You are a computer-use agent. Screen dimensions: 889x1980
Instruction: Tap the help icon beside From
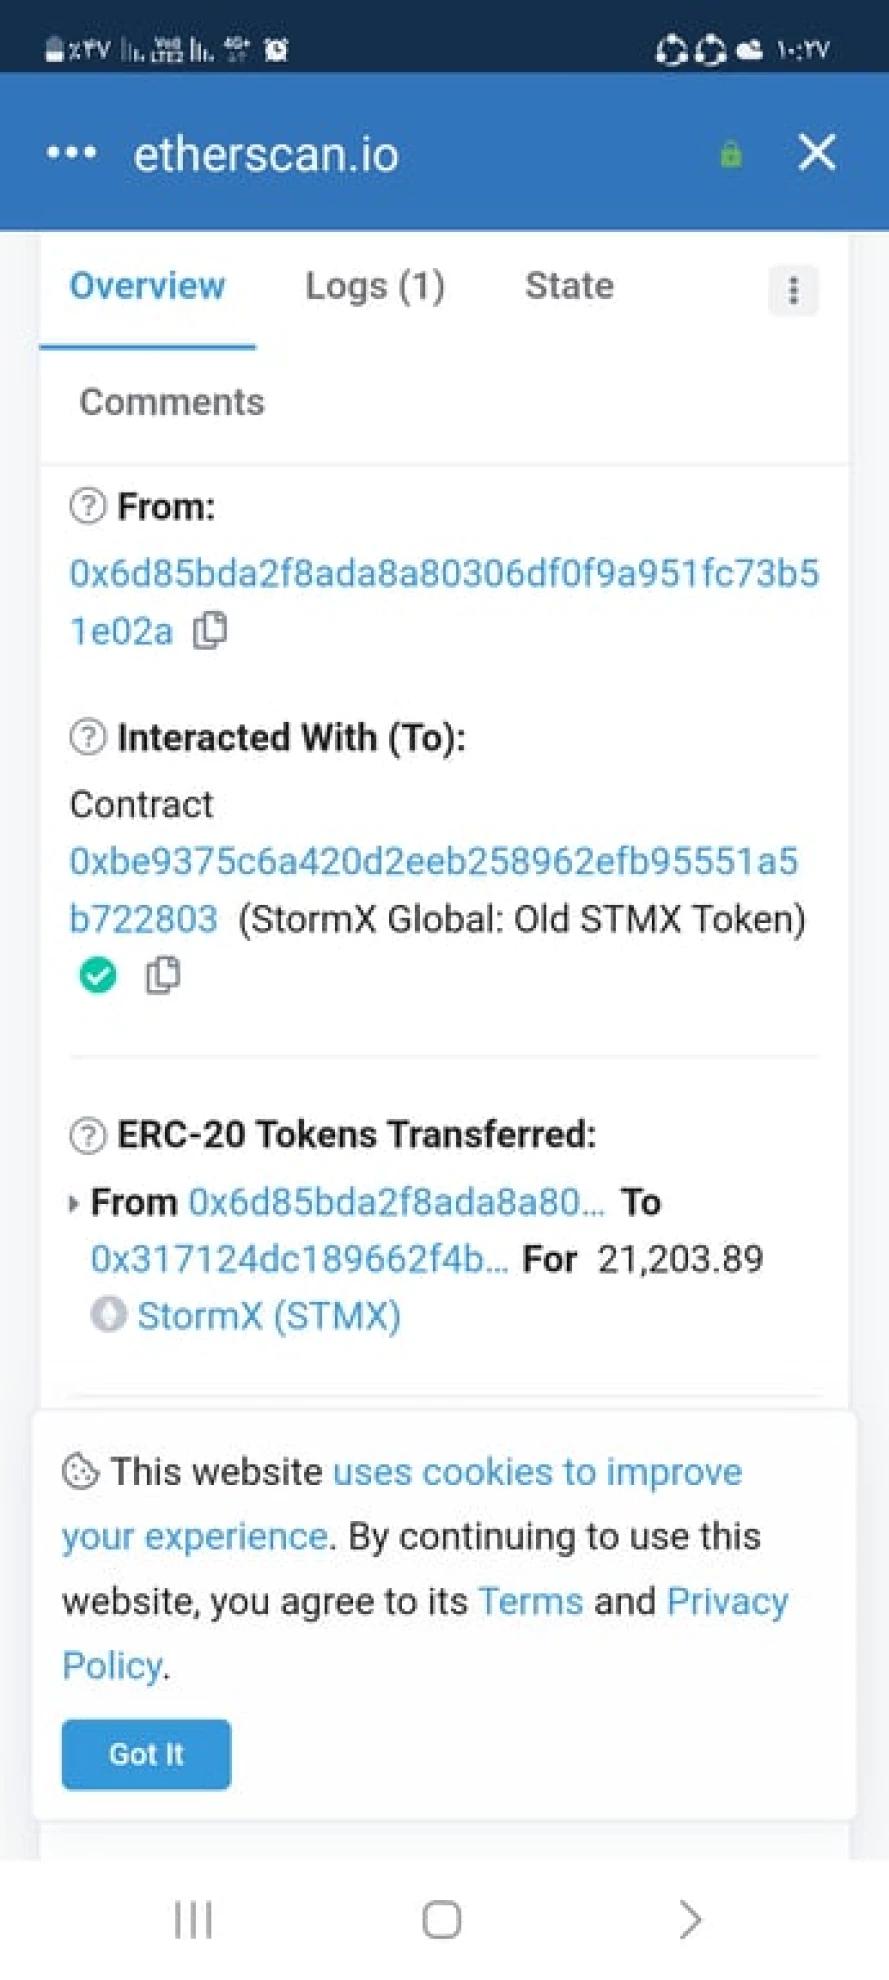88,506
